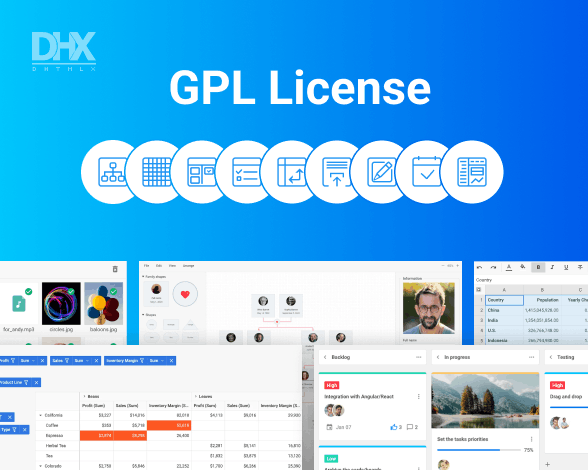This screenshot has height=470, width=588.
Task: Click the China cell in spreadsheet
Action: (504, 310)
